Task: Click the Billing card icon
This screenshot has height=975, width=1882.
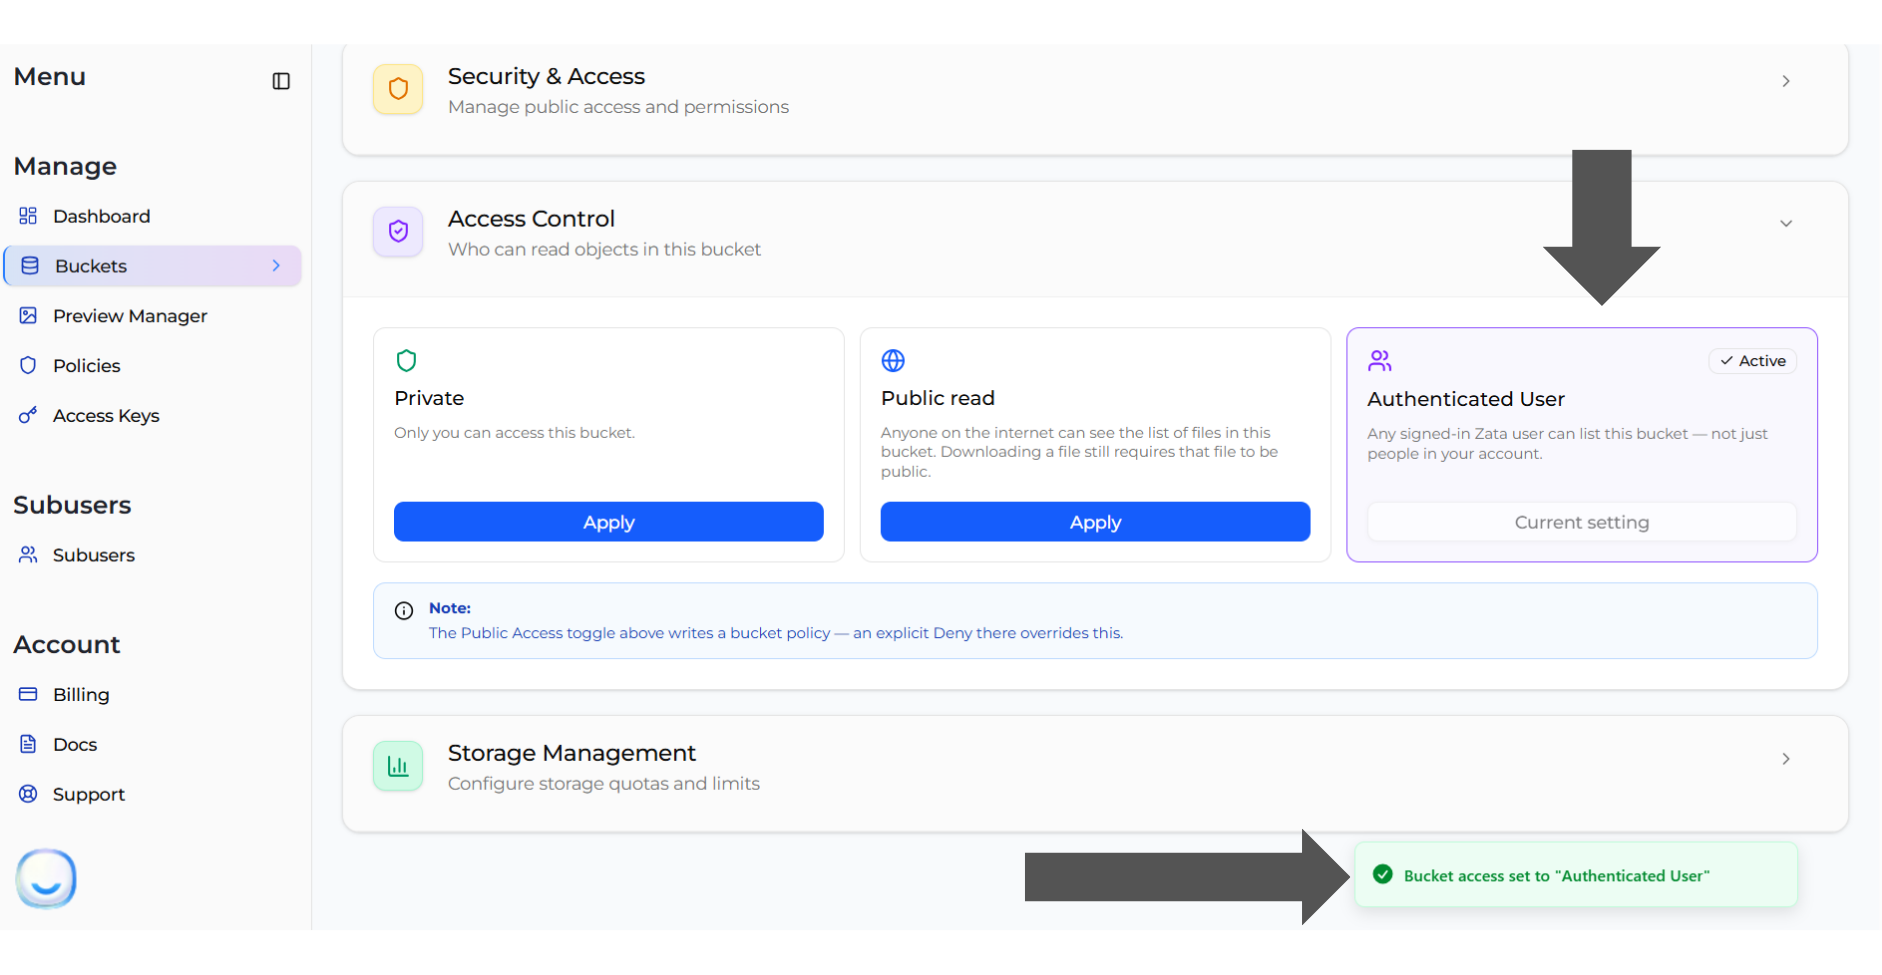Action: (28, 694)
